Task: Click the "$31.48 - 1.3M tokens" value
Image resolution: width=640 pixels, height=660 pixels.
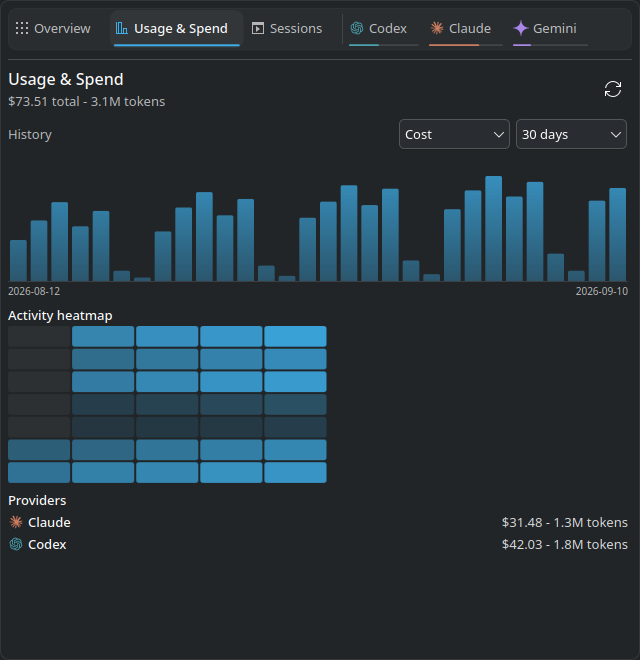Action: click(565, 522)
